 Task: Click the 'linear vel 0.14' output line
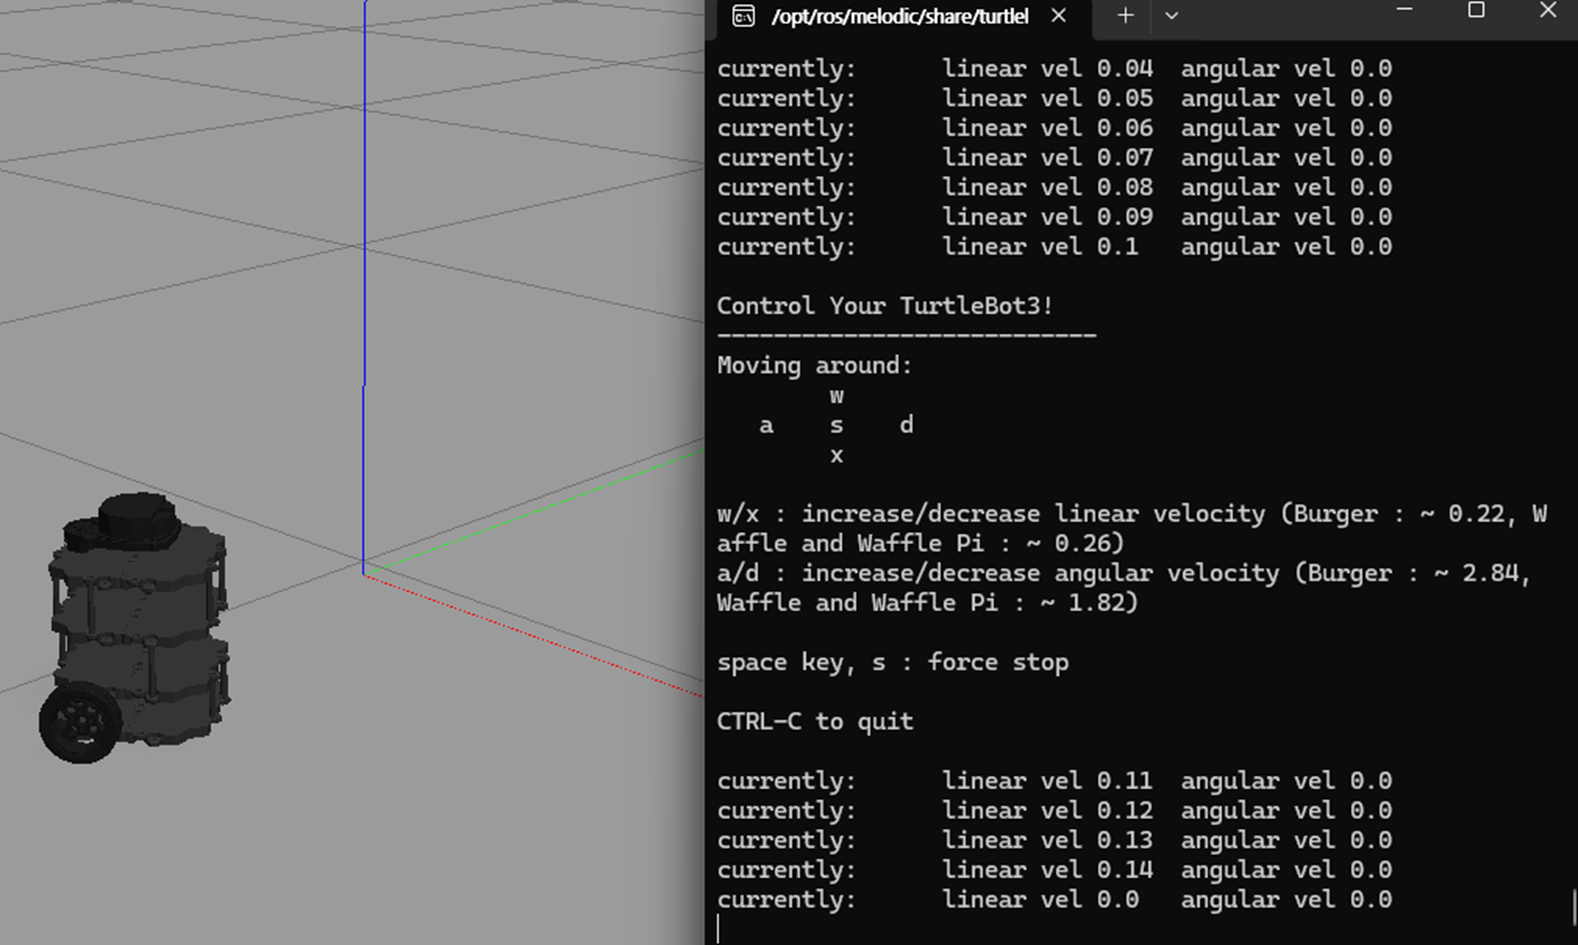(x=1054, y=870)
